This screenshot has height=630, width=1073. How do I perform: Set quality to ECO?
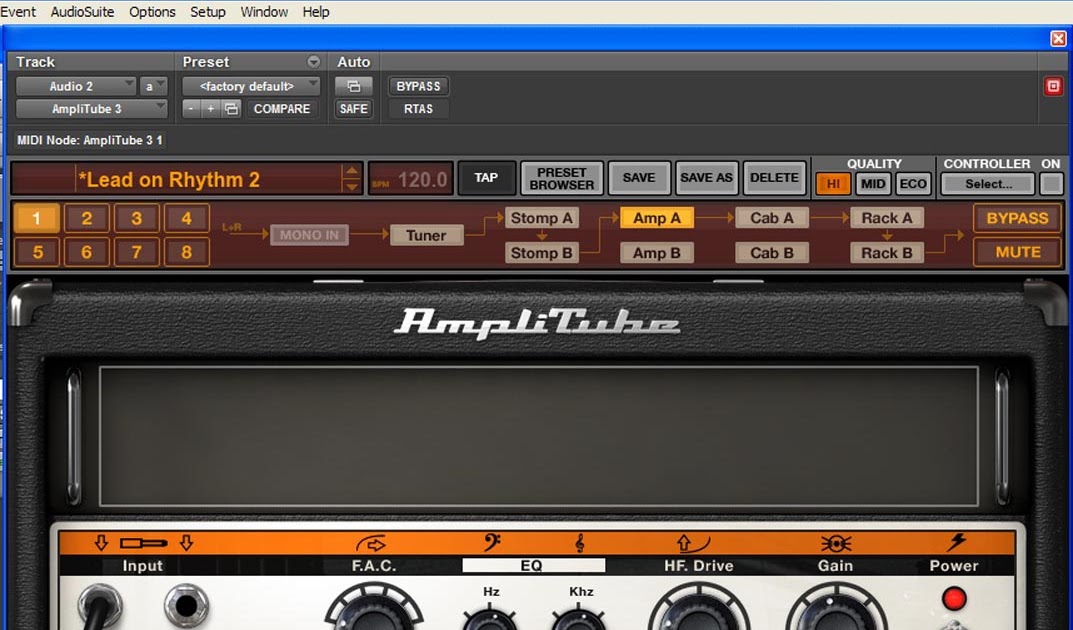[x=913, y=184]
